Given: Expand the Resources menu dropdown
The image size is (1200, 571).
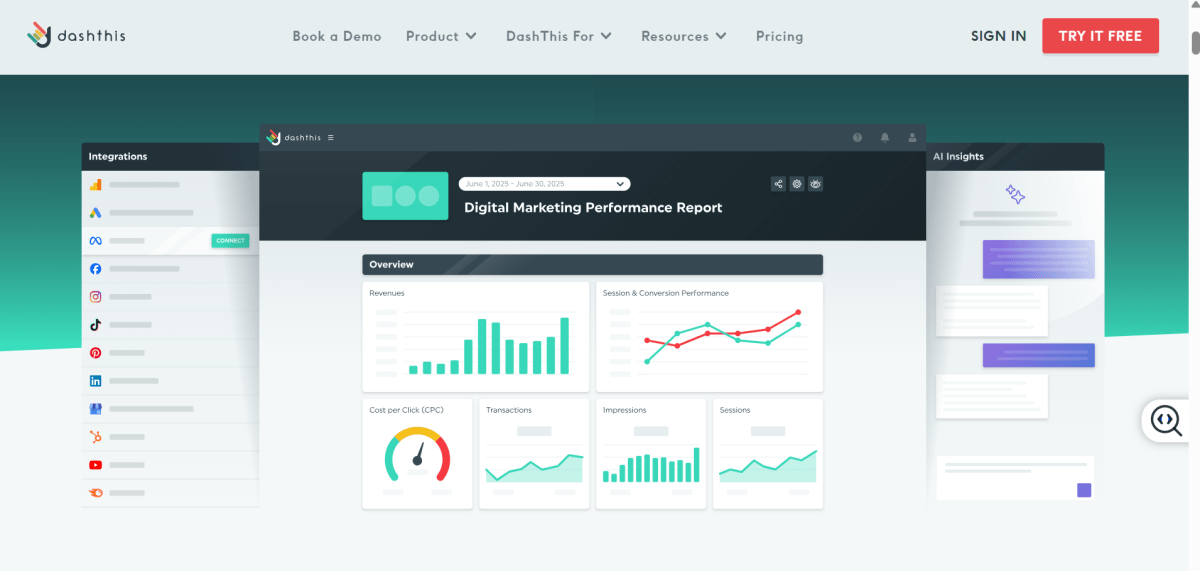Looking at the screenshot, I should [x=685, y=36].
